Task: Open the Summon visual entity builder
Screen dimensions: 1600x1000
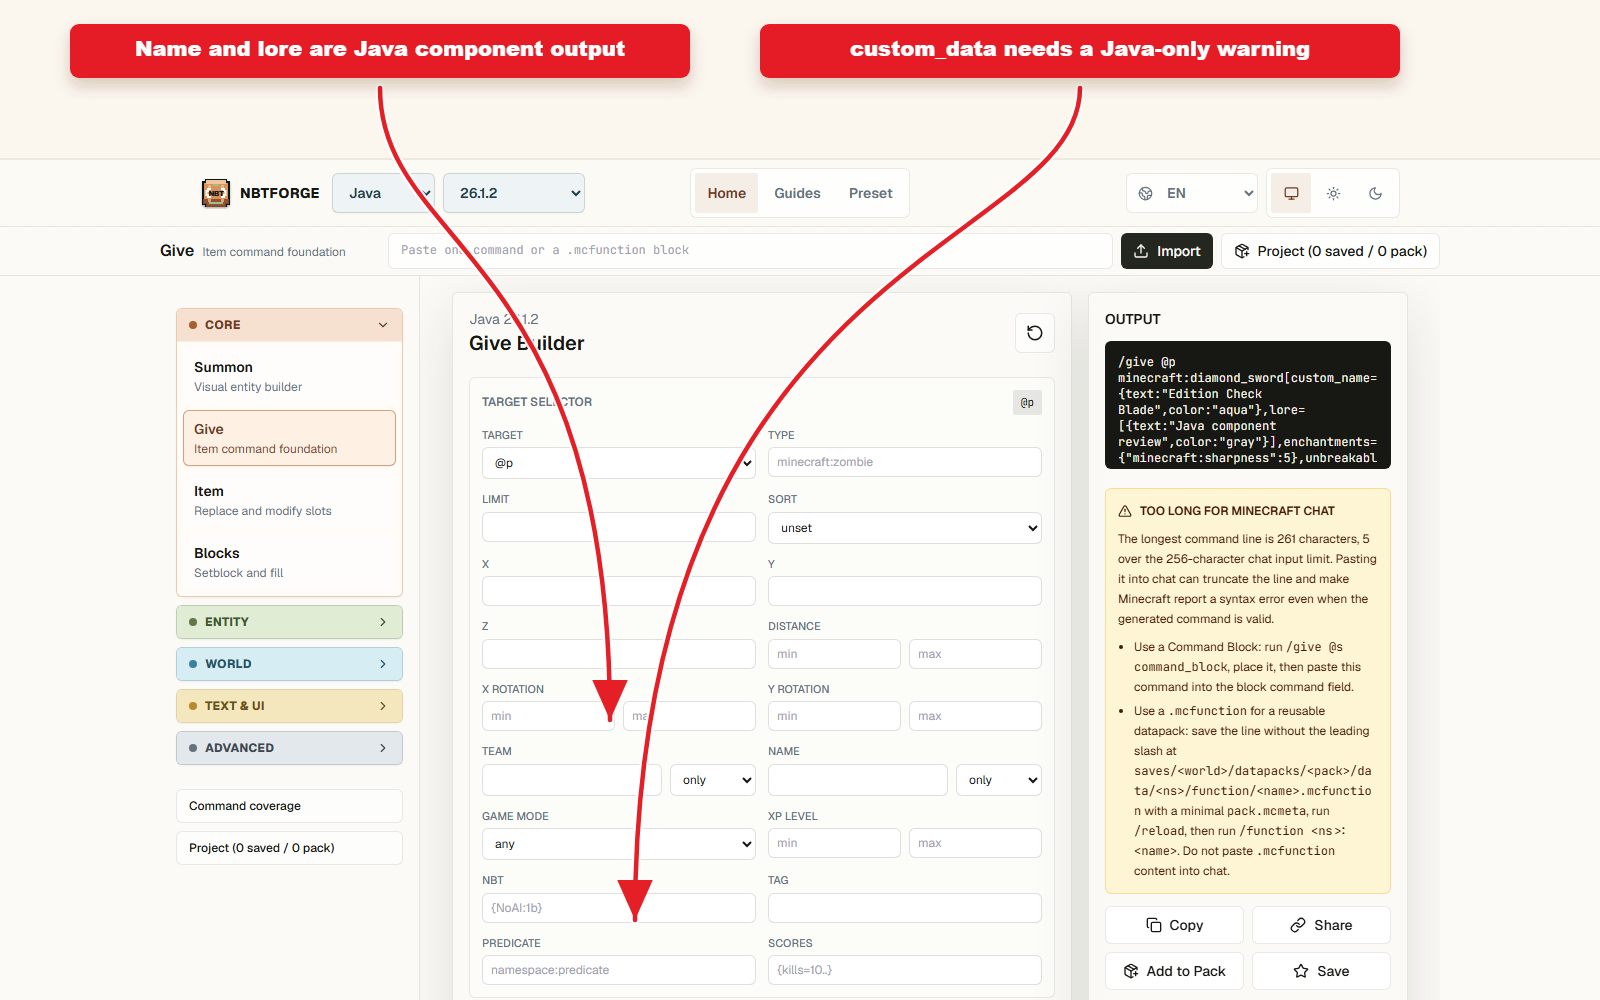Action: 289,376
